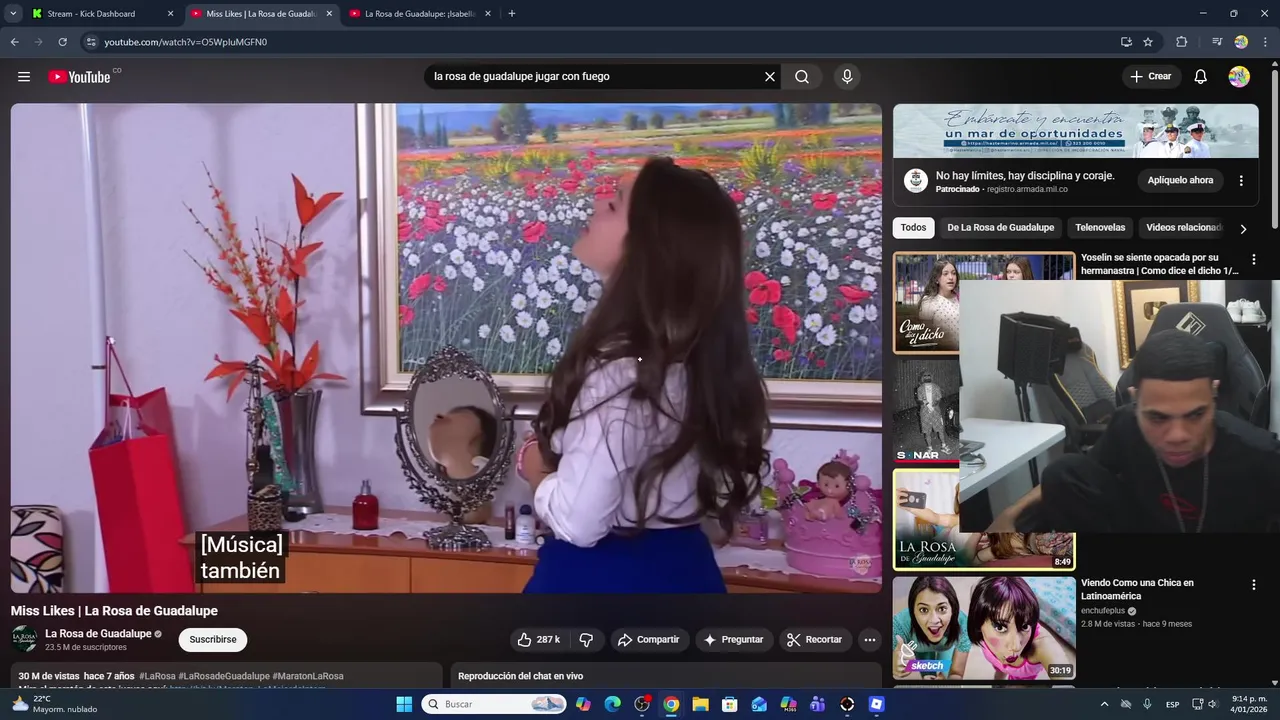Open the Crear menu button

(x=1151, y=77)
